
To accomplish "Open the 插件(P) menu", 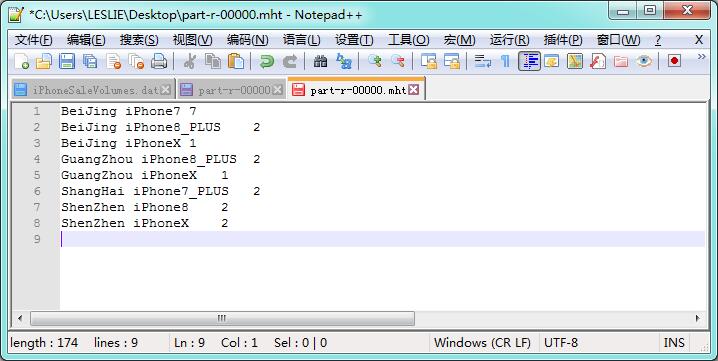I will tap(563, 40).
